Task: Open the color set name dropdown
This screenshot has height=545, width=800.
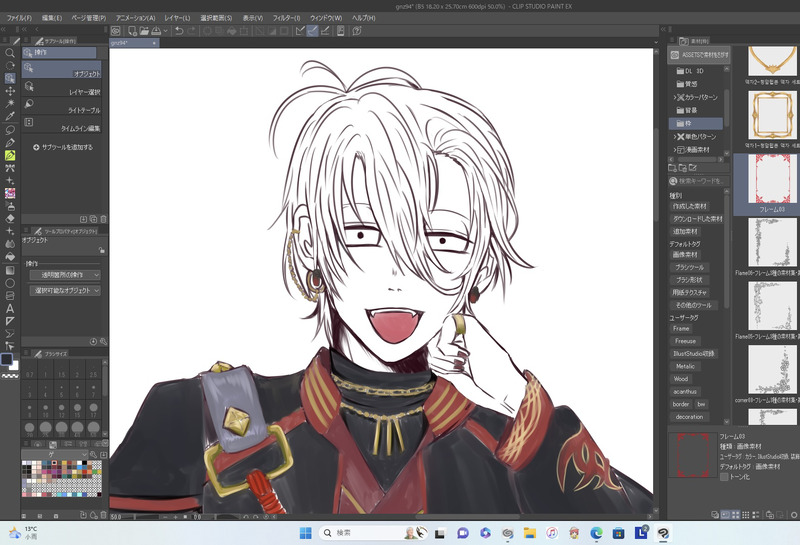Action: [x=55, y=454]
